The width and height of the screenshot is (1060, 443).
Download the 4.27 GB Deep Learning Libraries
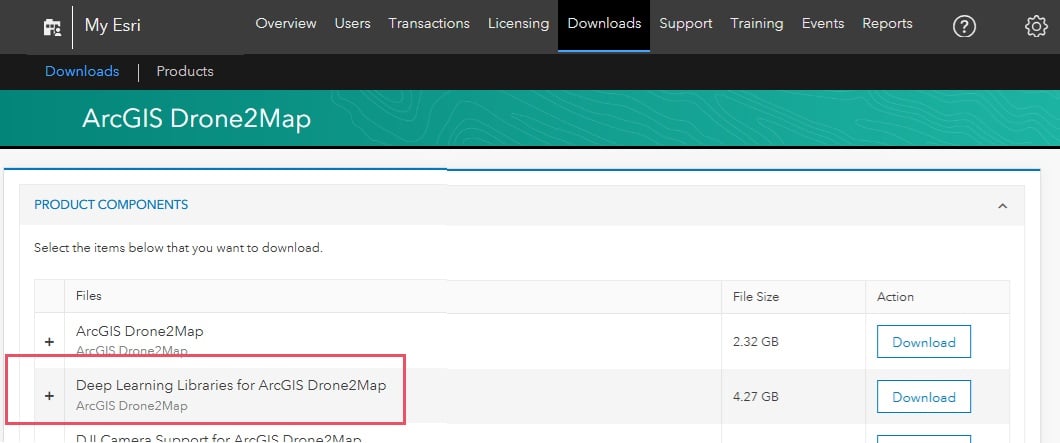click(x=923, y=396)
